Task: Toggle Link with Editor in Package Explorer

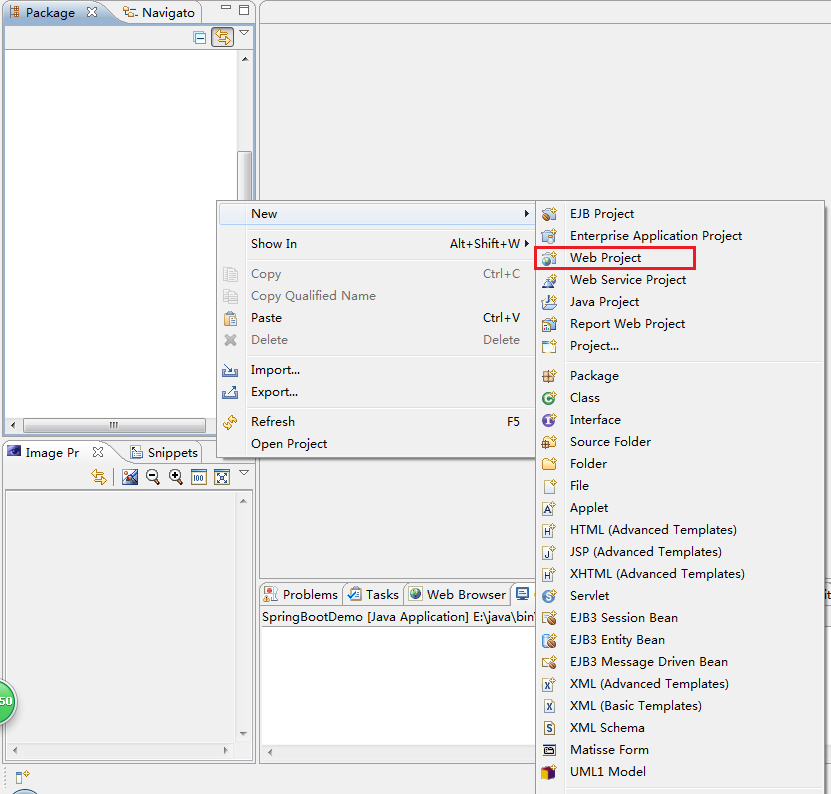Action: 222,37
